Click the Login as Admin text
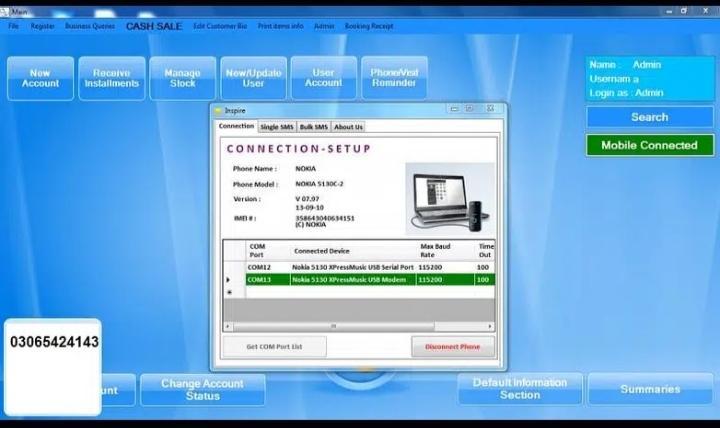 [626, 93]
